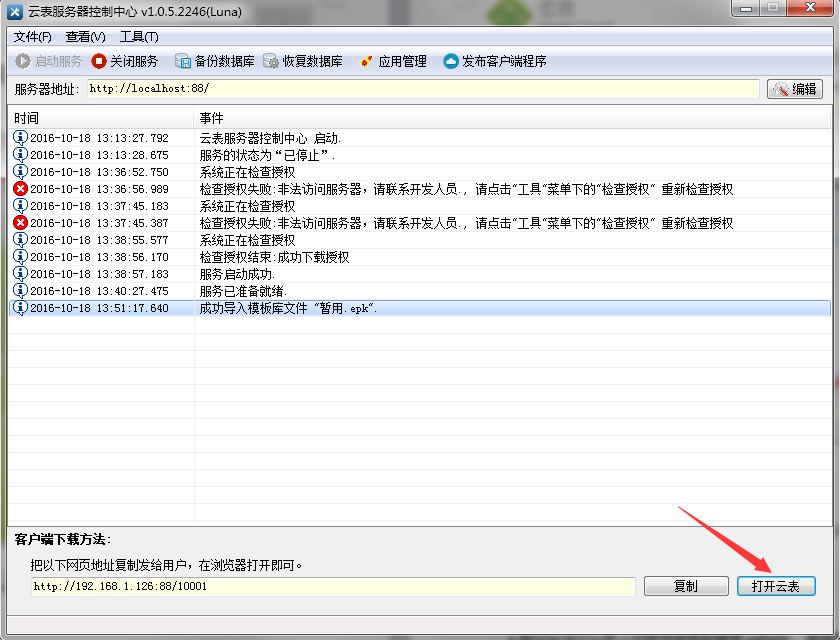Open the 文件(F) menu

(33, 37)
